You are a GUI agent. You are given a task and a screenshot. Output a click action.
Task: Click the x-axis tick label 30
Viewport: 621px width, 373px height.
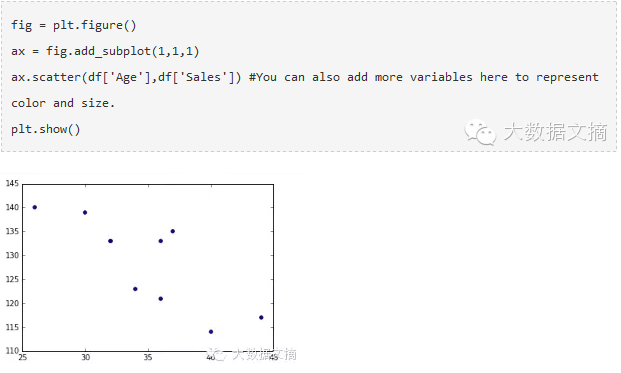[86, 357]
